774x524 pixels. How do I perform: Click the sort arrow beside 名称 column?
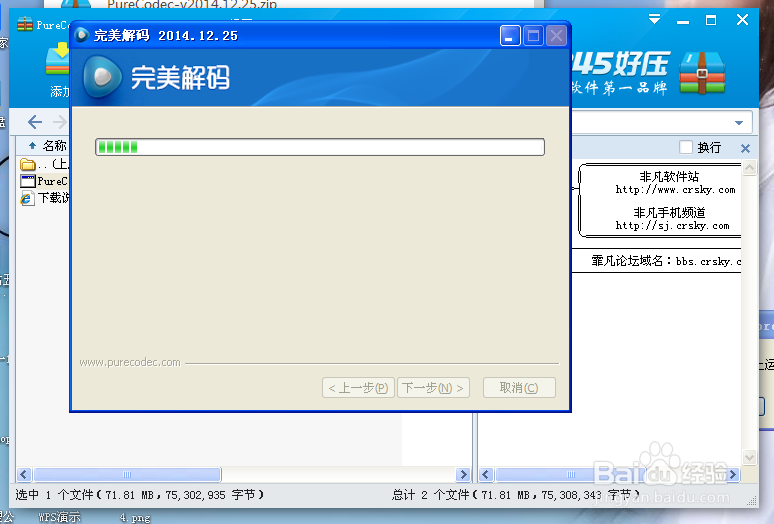pyautogui.click(x=33, y=146)
